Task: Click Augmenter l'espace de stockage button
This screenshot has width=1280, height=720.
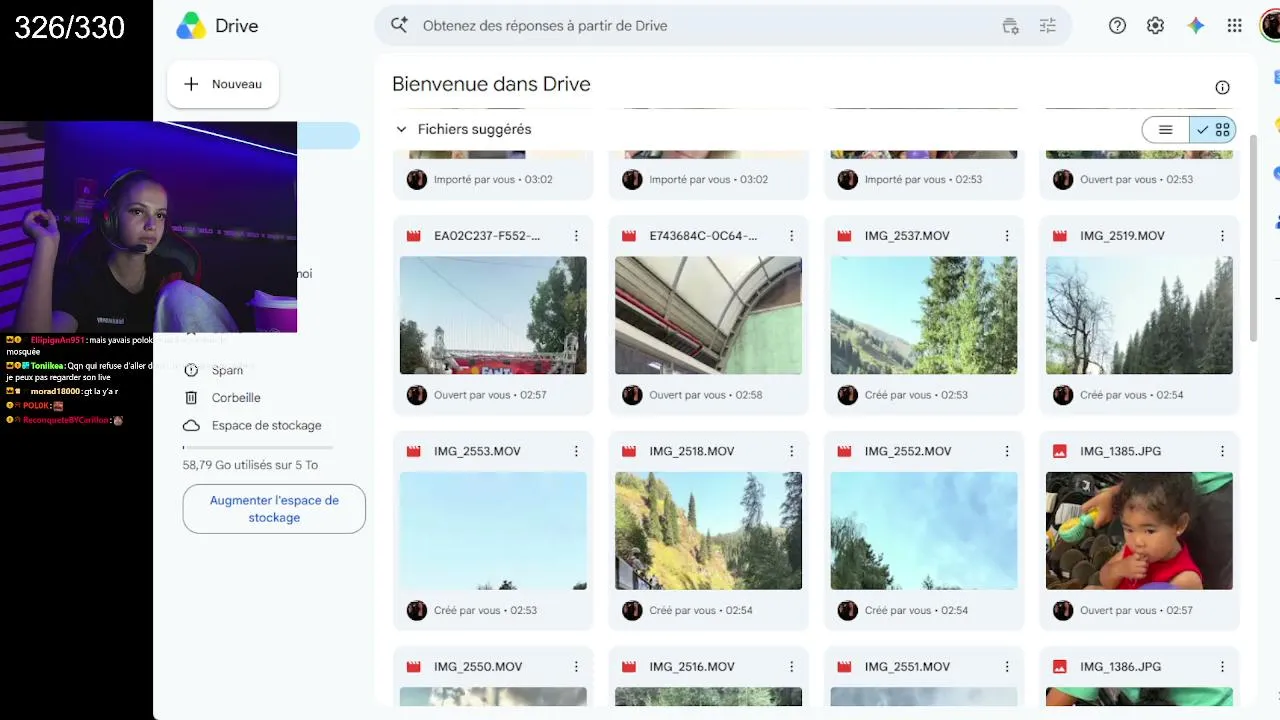Action: (274, 509)
